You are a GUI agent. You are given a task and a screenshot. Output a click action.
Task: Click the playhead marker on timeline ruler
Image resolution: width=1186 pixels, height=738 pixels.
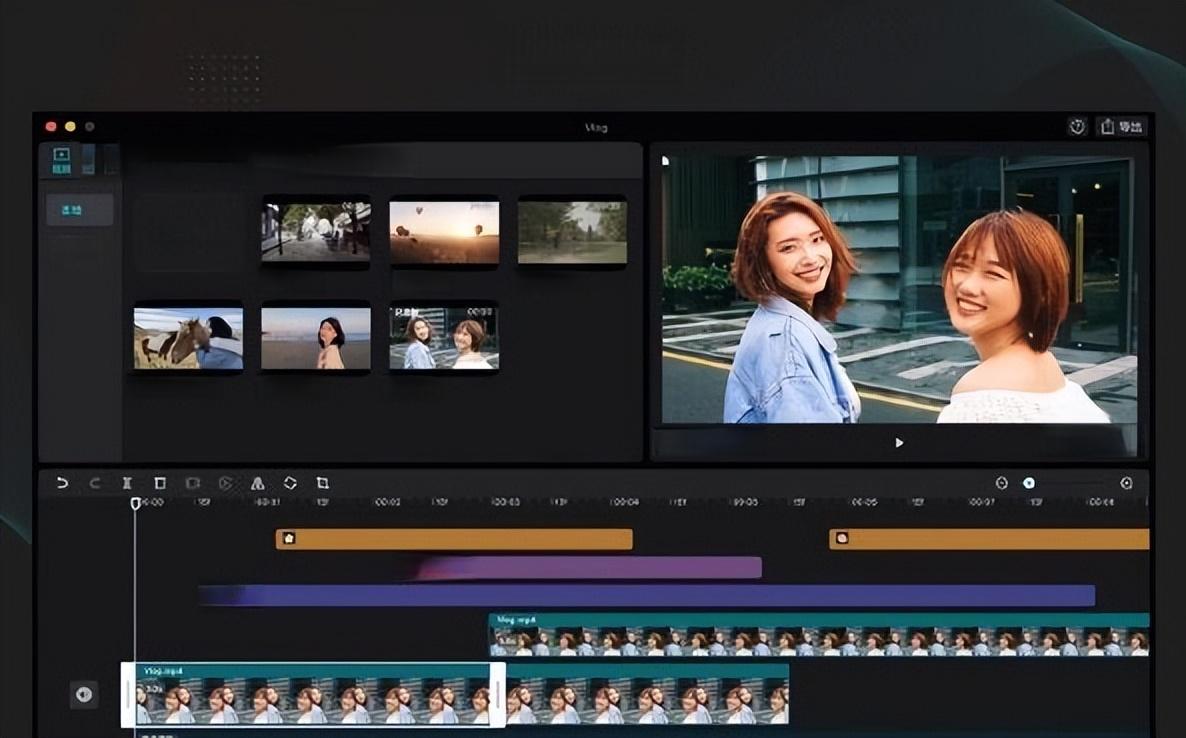(x=135, y=503)
